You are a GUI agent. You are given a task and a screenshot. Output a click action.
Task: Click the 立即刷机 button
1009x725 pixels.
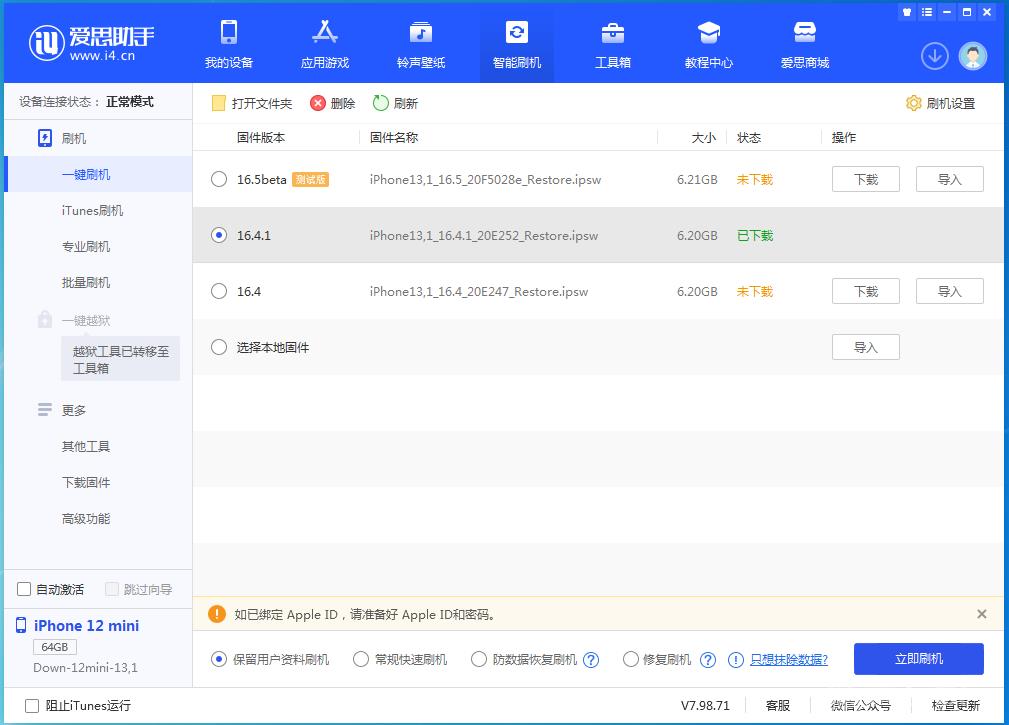918,659
